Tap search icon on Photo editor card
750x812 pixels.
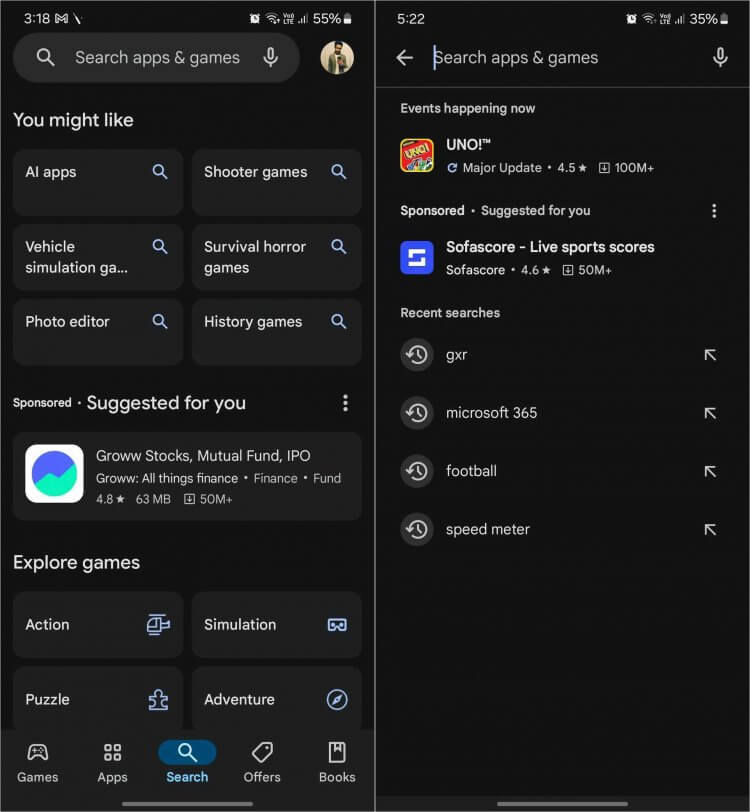pos(160,321)
